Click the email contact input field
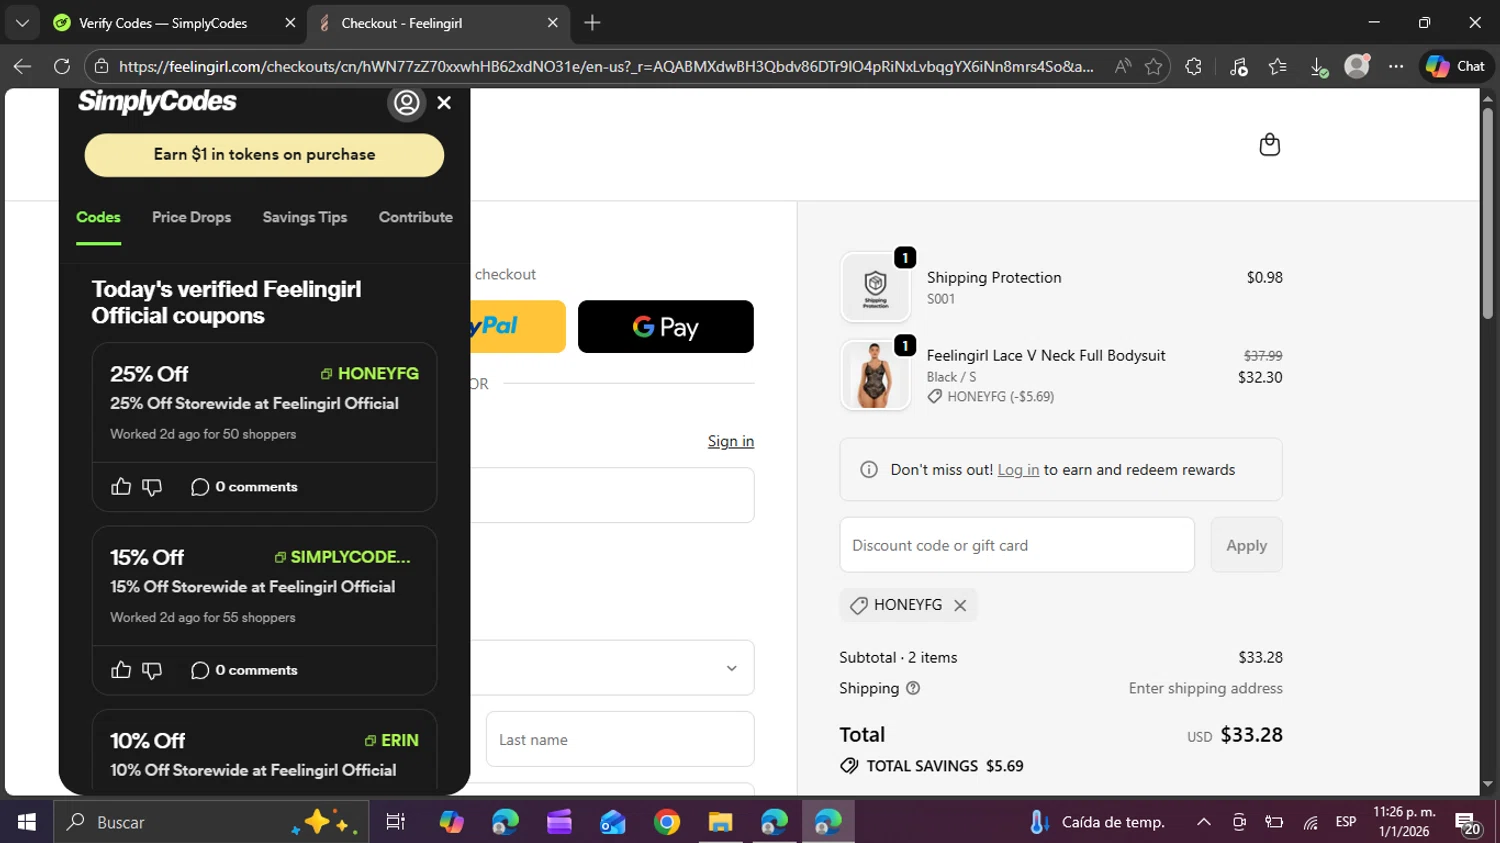This screenshot has height=843, width=1500. tap(612, 495)
